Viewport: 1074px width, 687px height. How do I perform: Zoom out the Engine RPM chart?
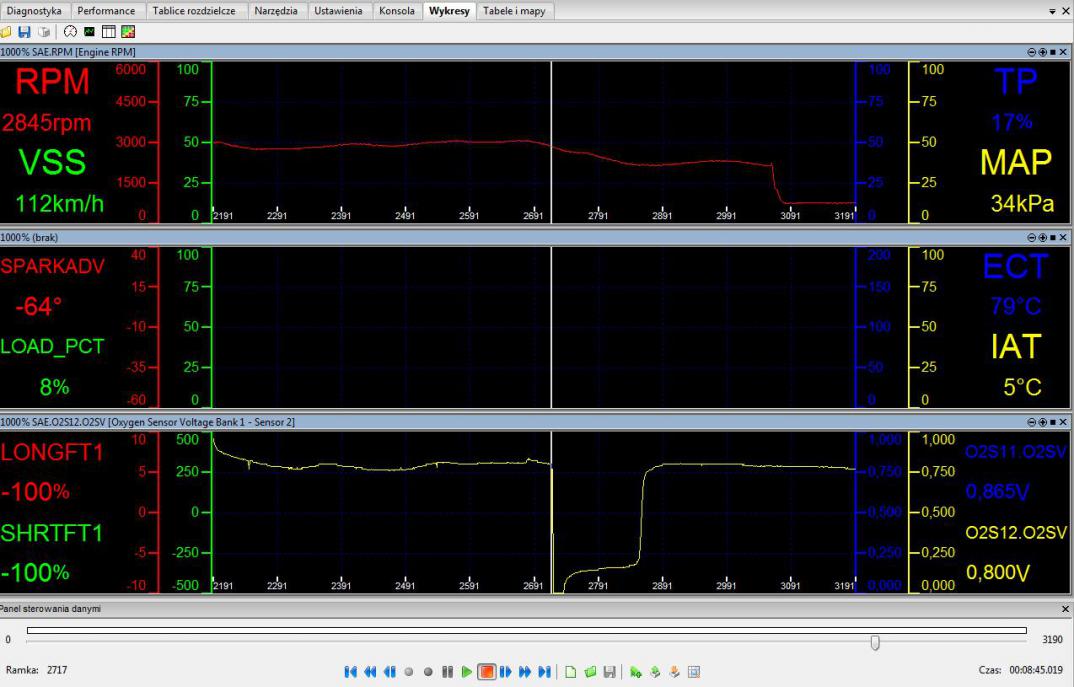[1031, 51]
